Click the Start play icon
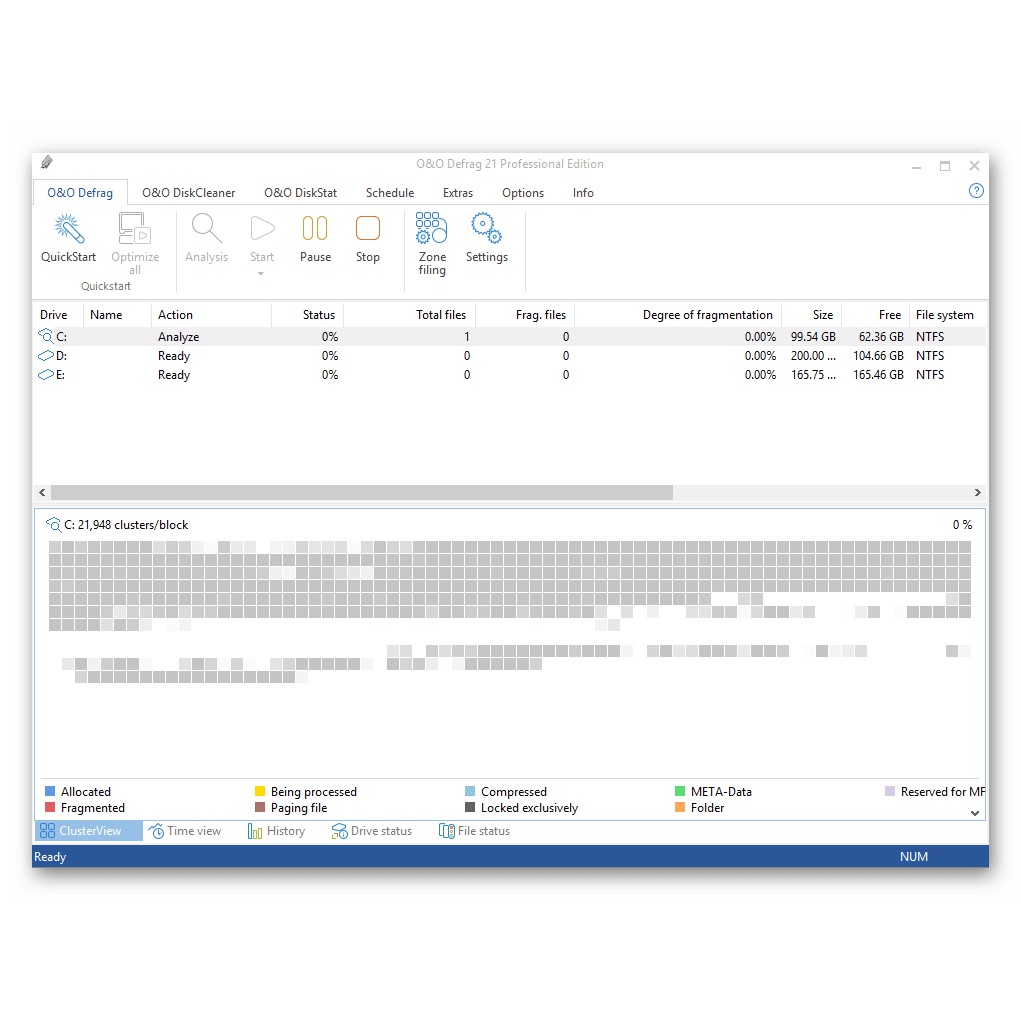 (x=262, y=229)
